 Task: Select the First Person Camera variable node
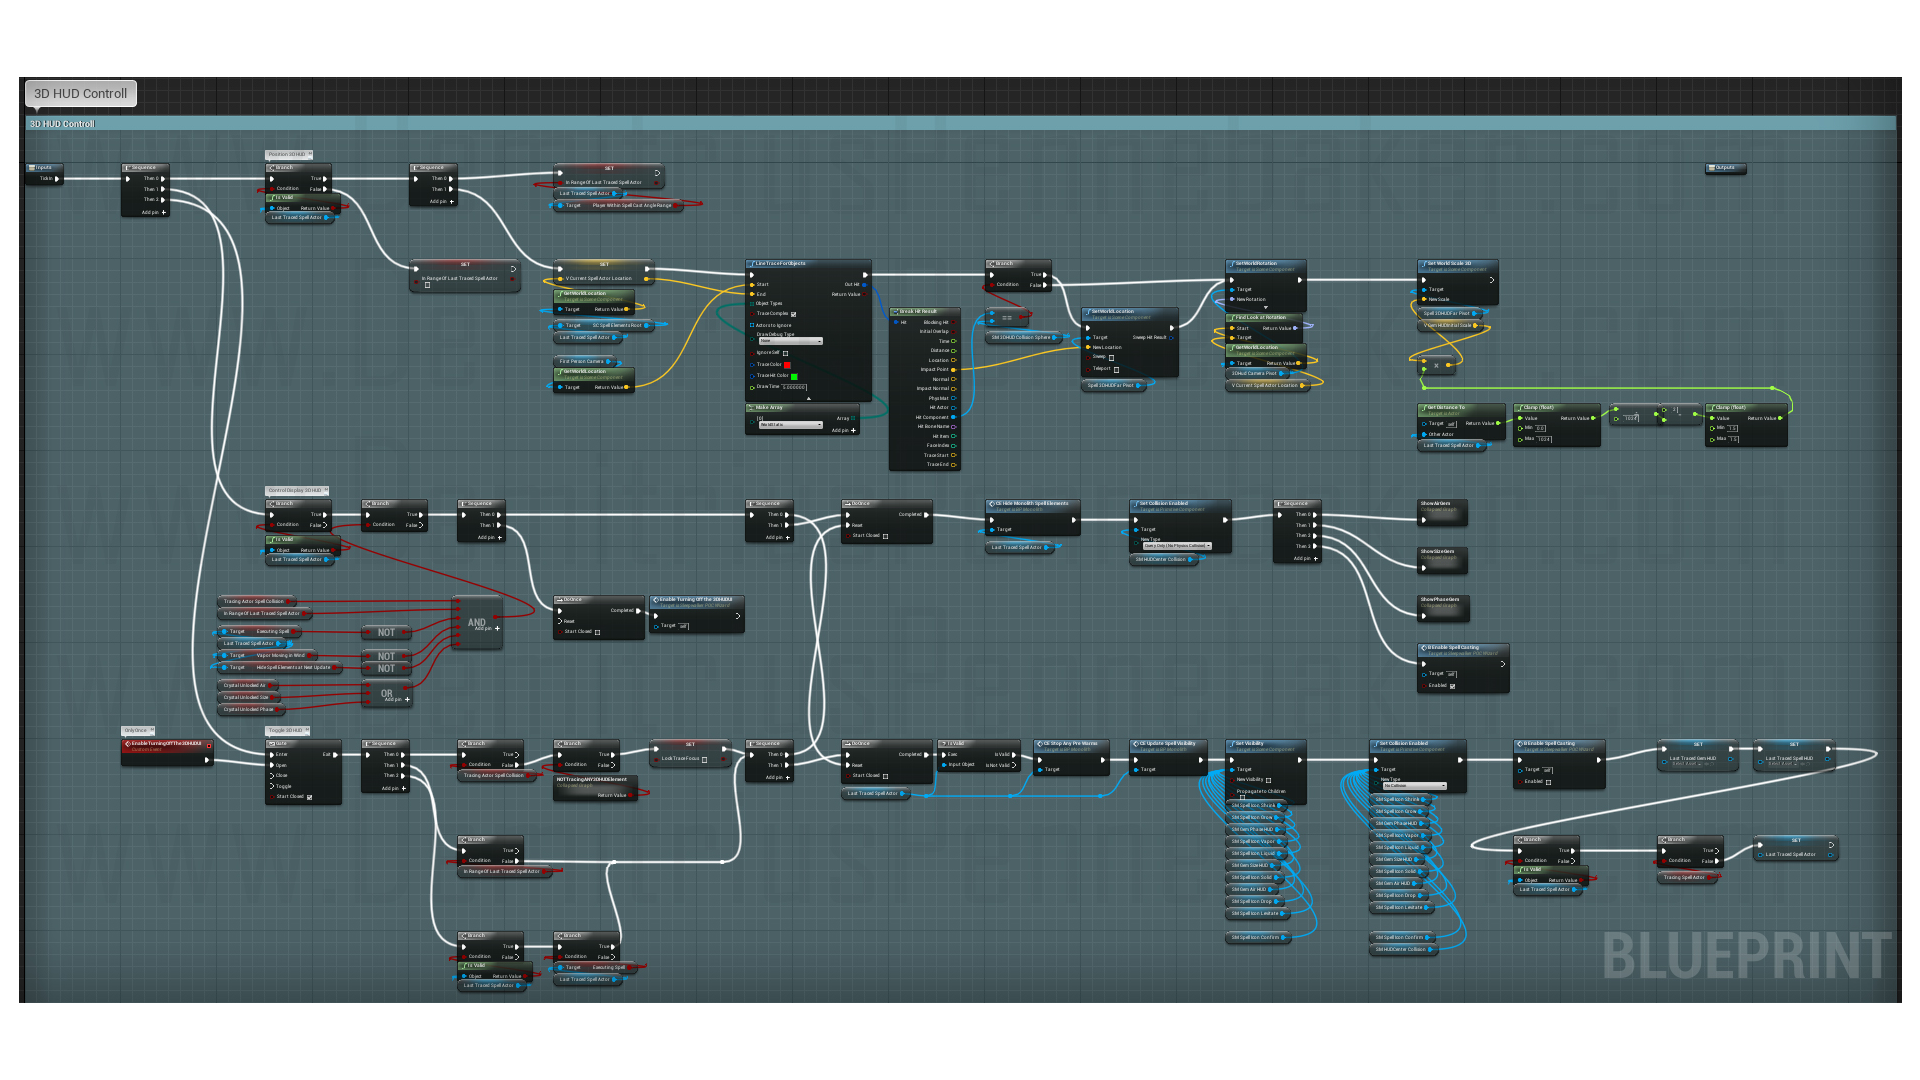point(586,362)
